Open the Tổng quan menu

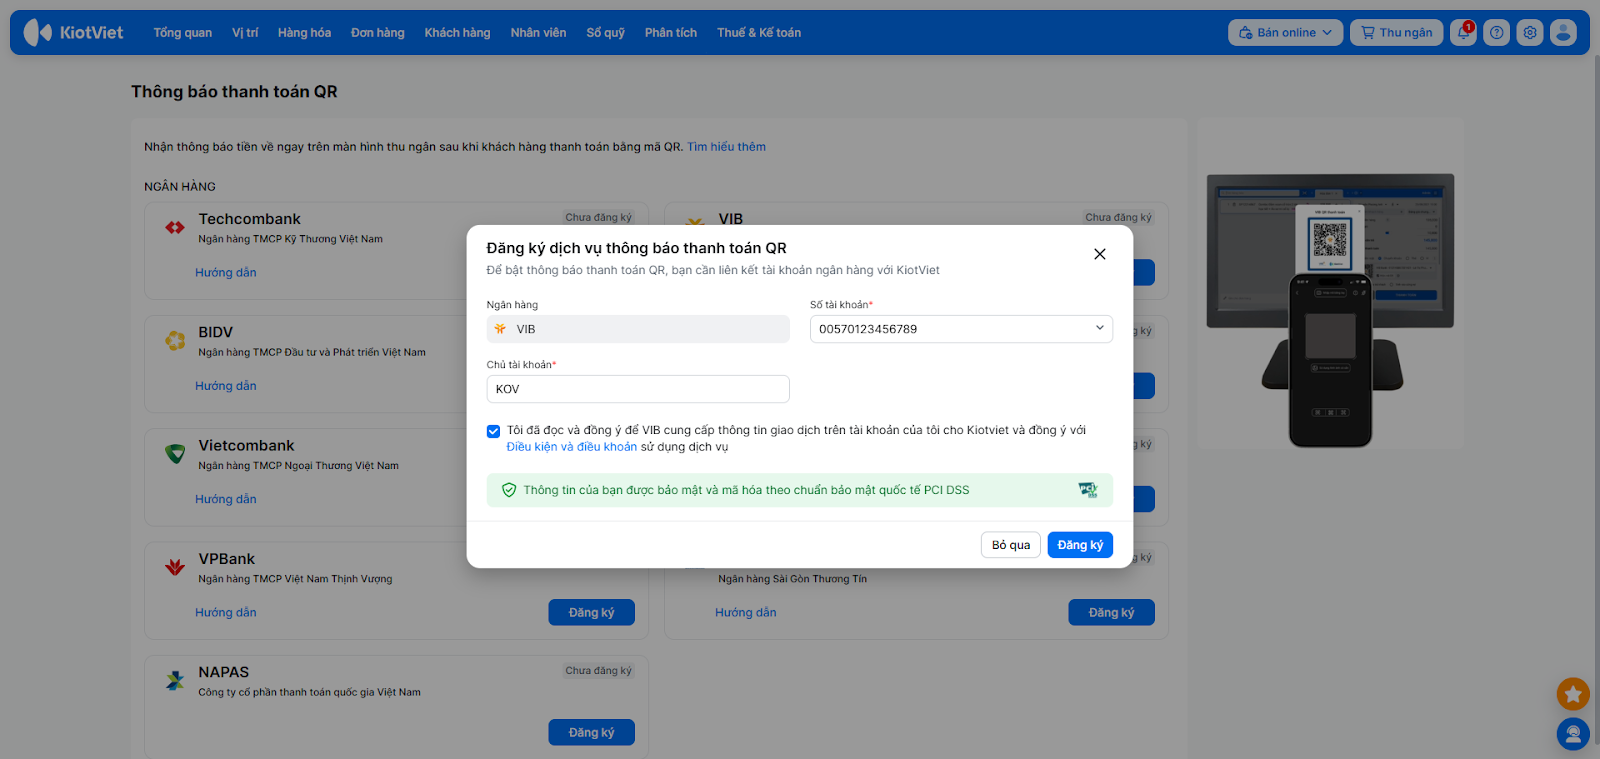coord(183,32)
